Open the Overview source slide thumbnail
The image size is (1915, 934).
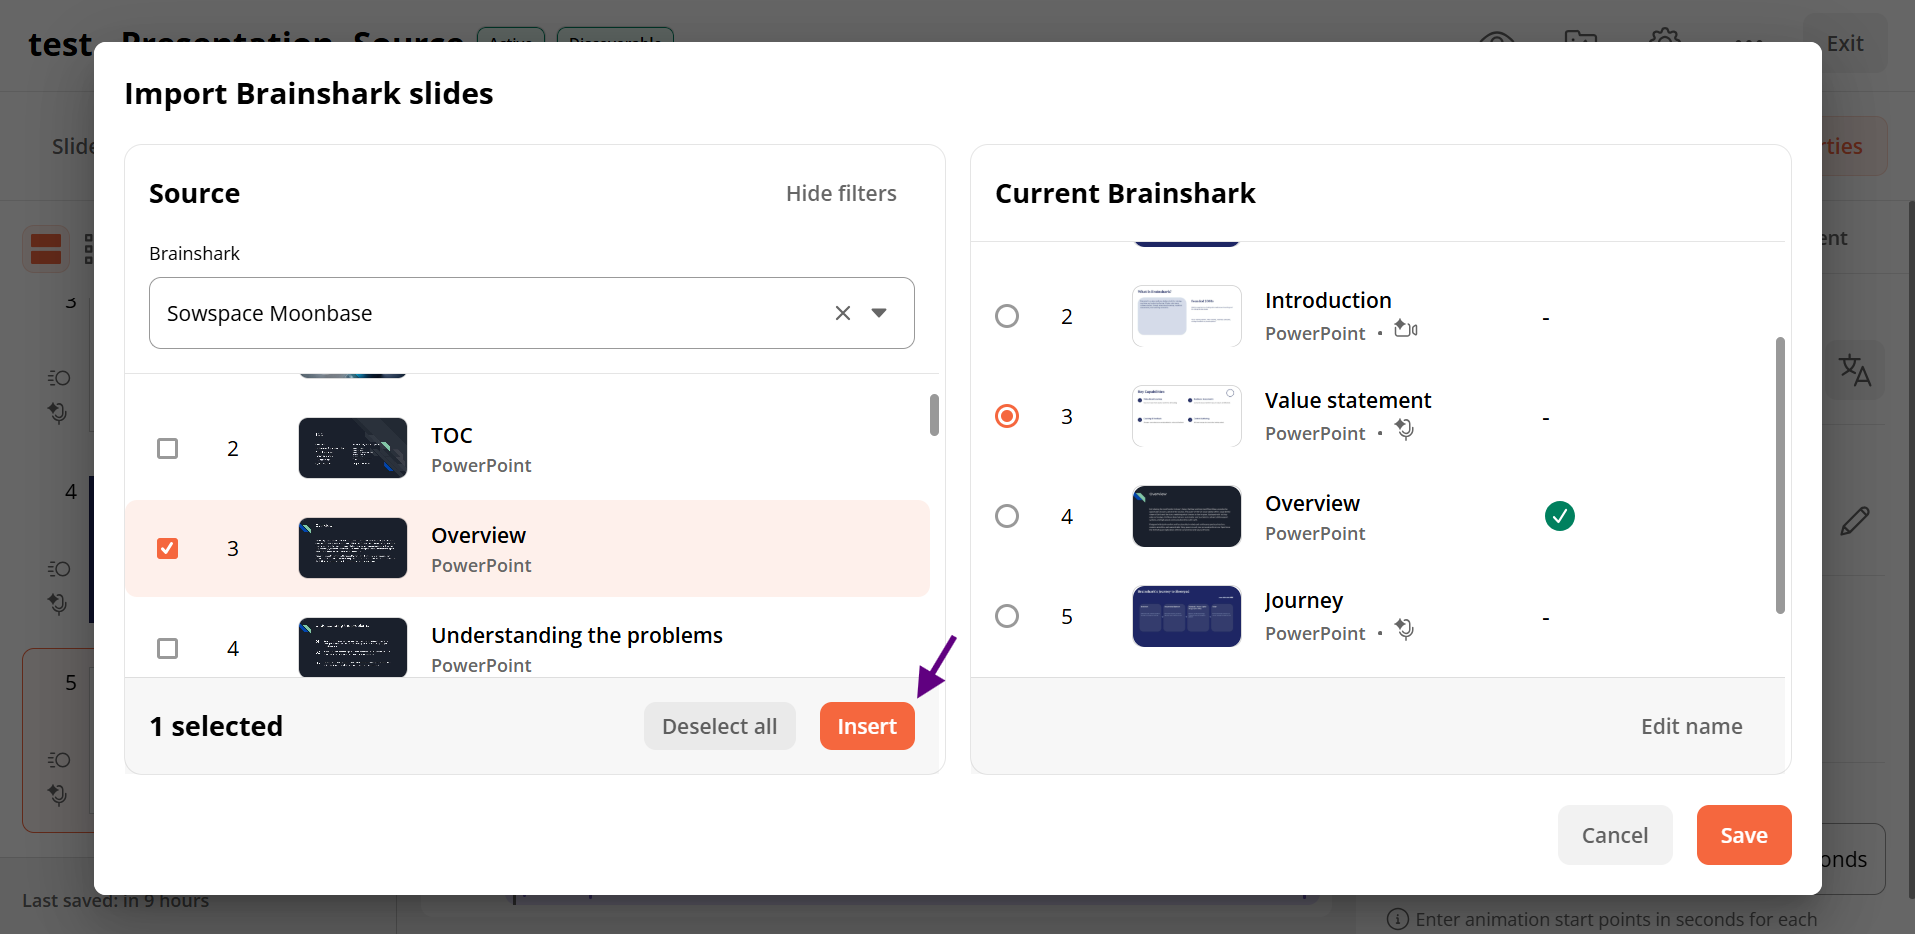(x=353, y=548)
